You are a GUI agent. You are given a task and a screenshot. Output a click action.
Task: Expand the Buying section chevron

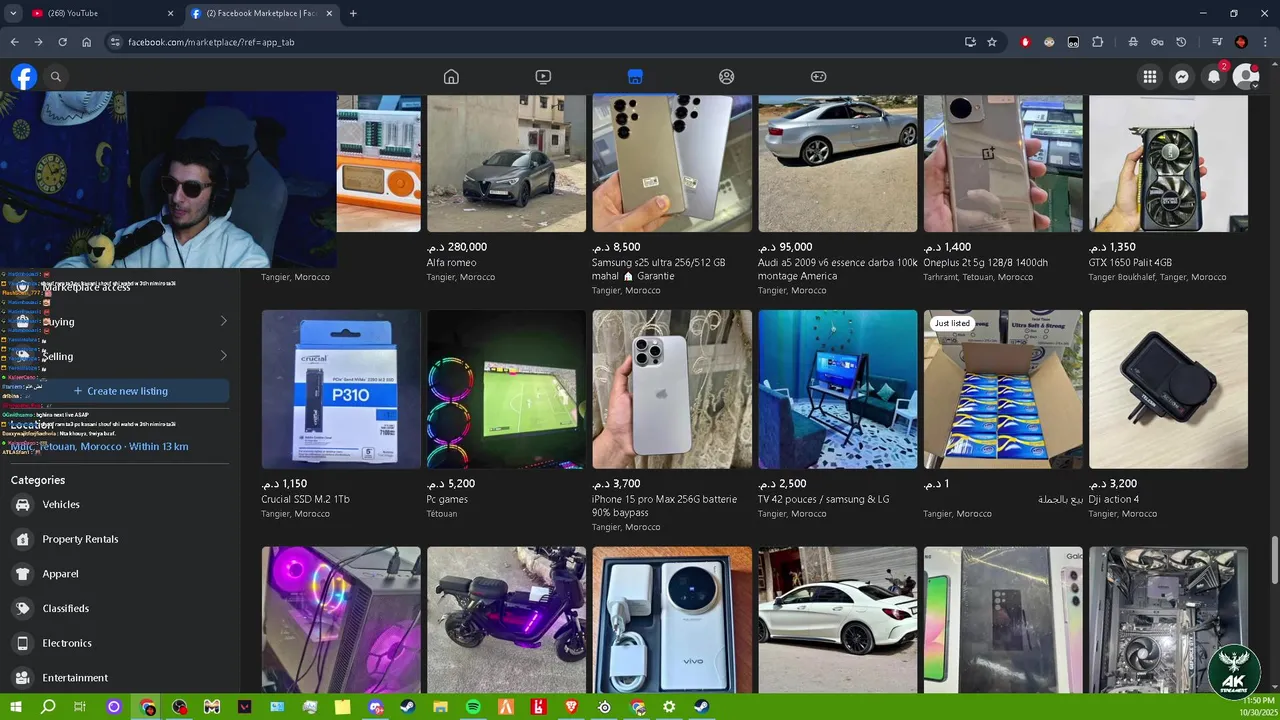pos(223,321)
